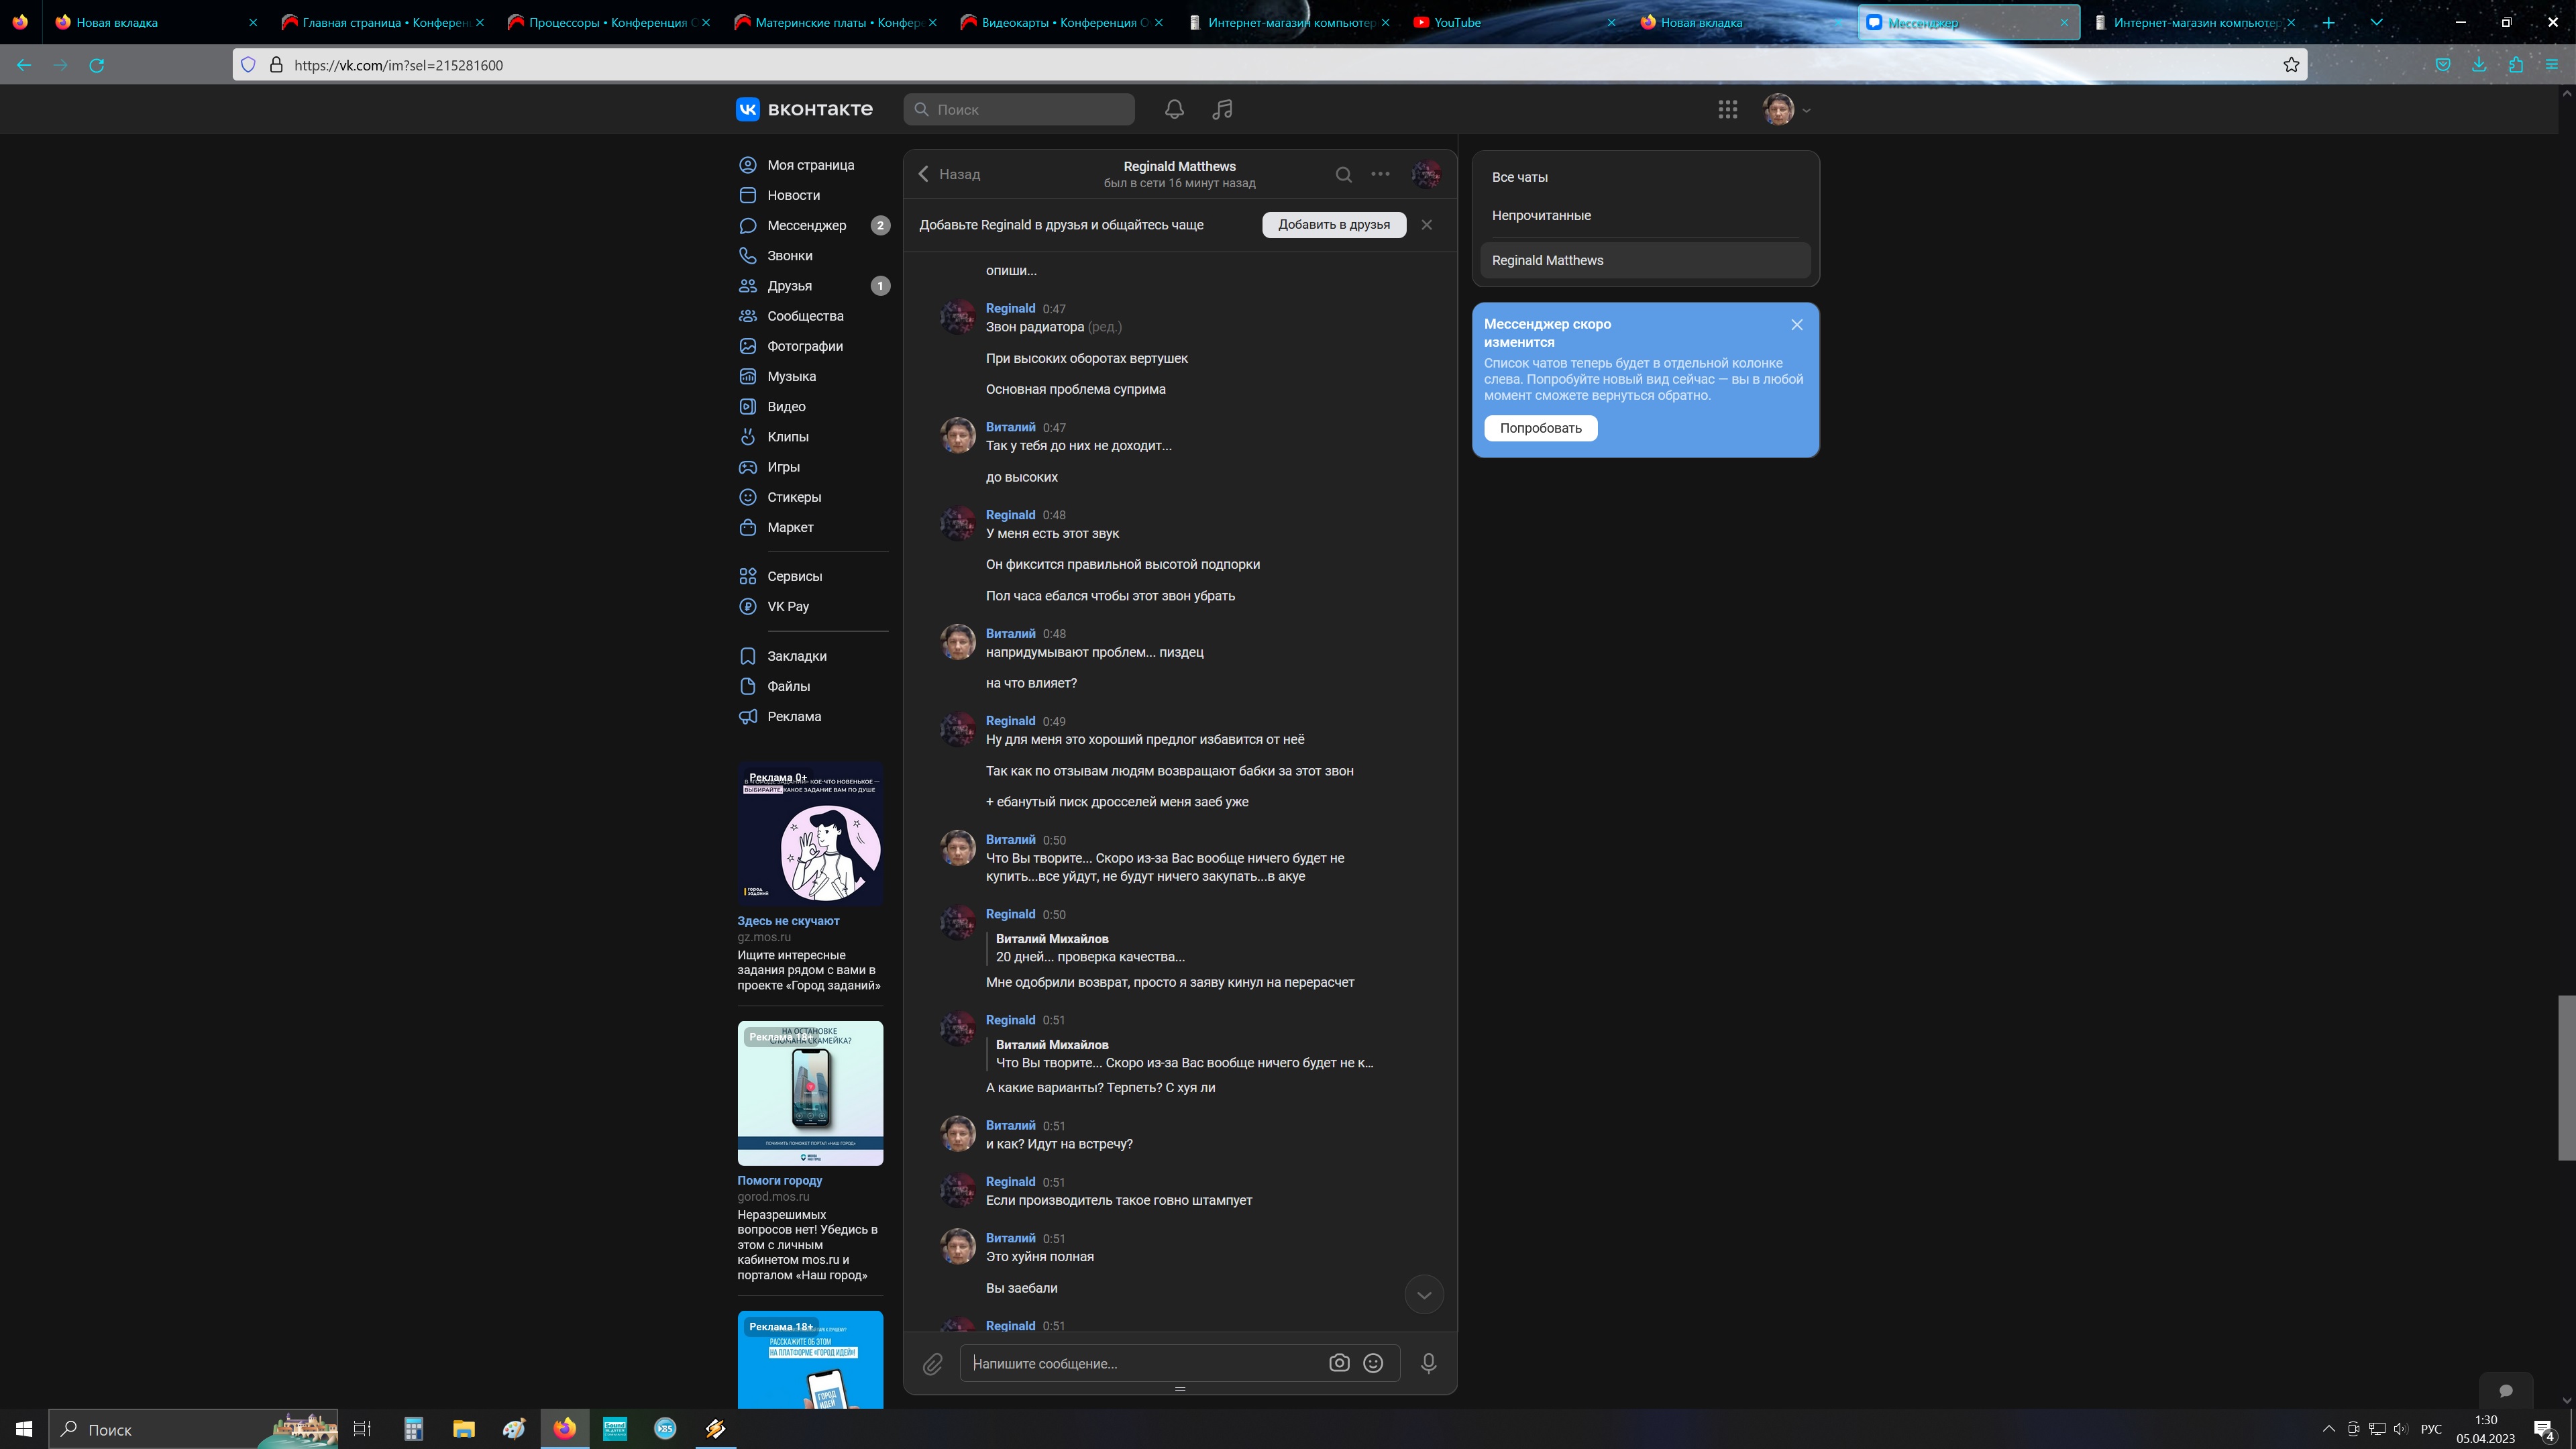Record voice message with microphone icon
The height and width of the screenshot is (1449, 2576).
[1428, 1363]
